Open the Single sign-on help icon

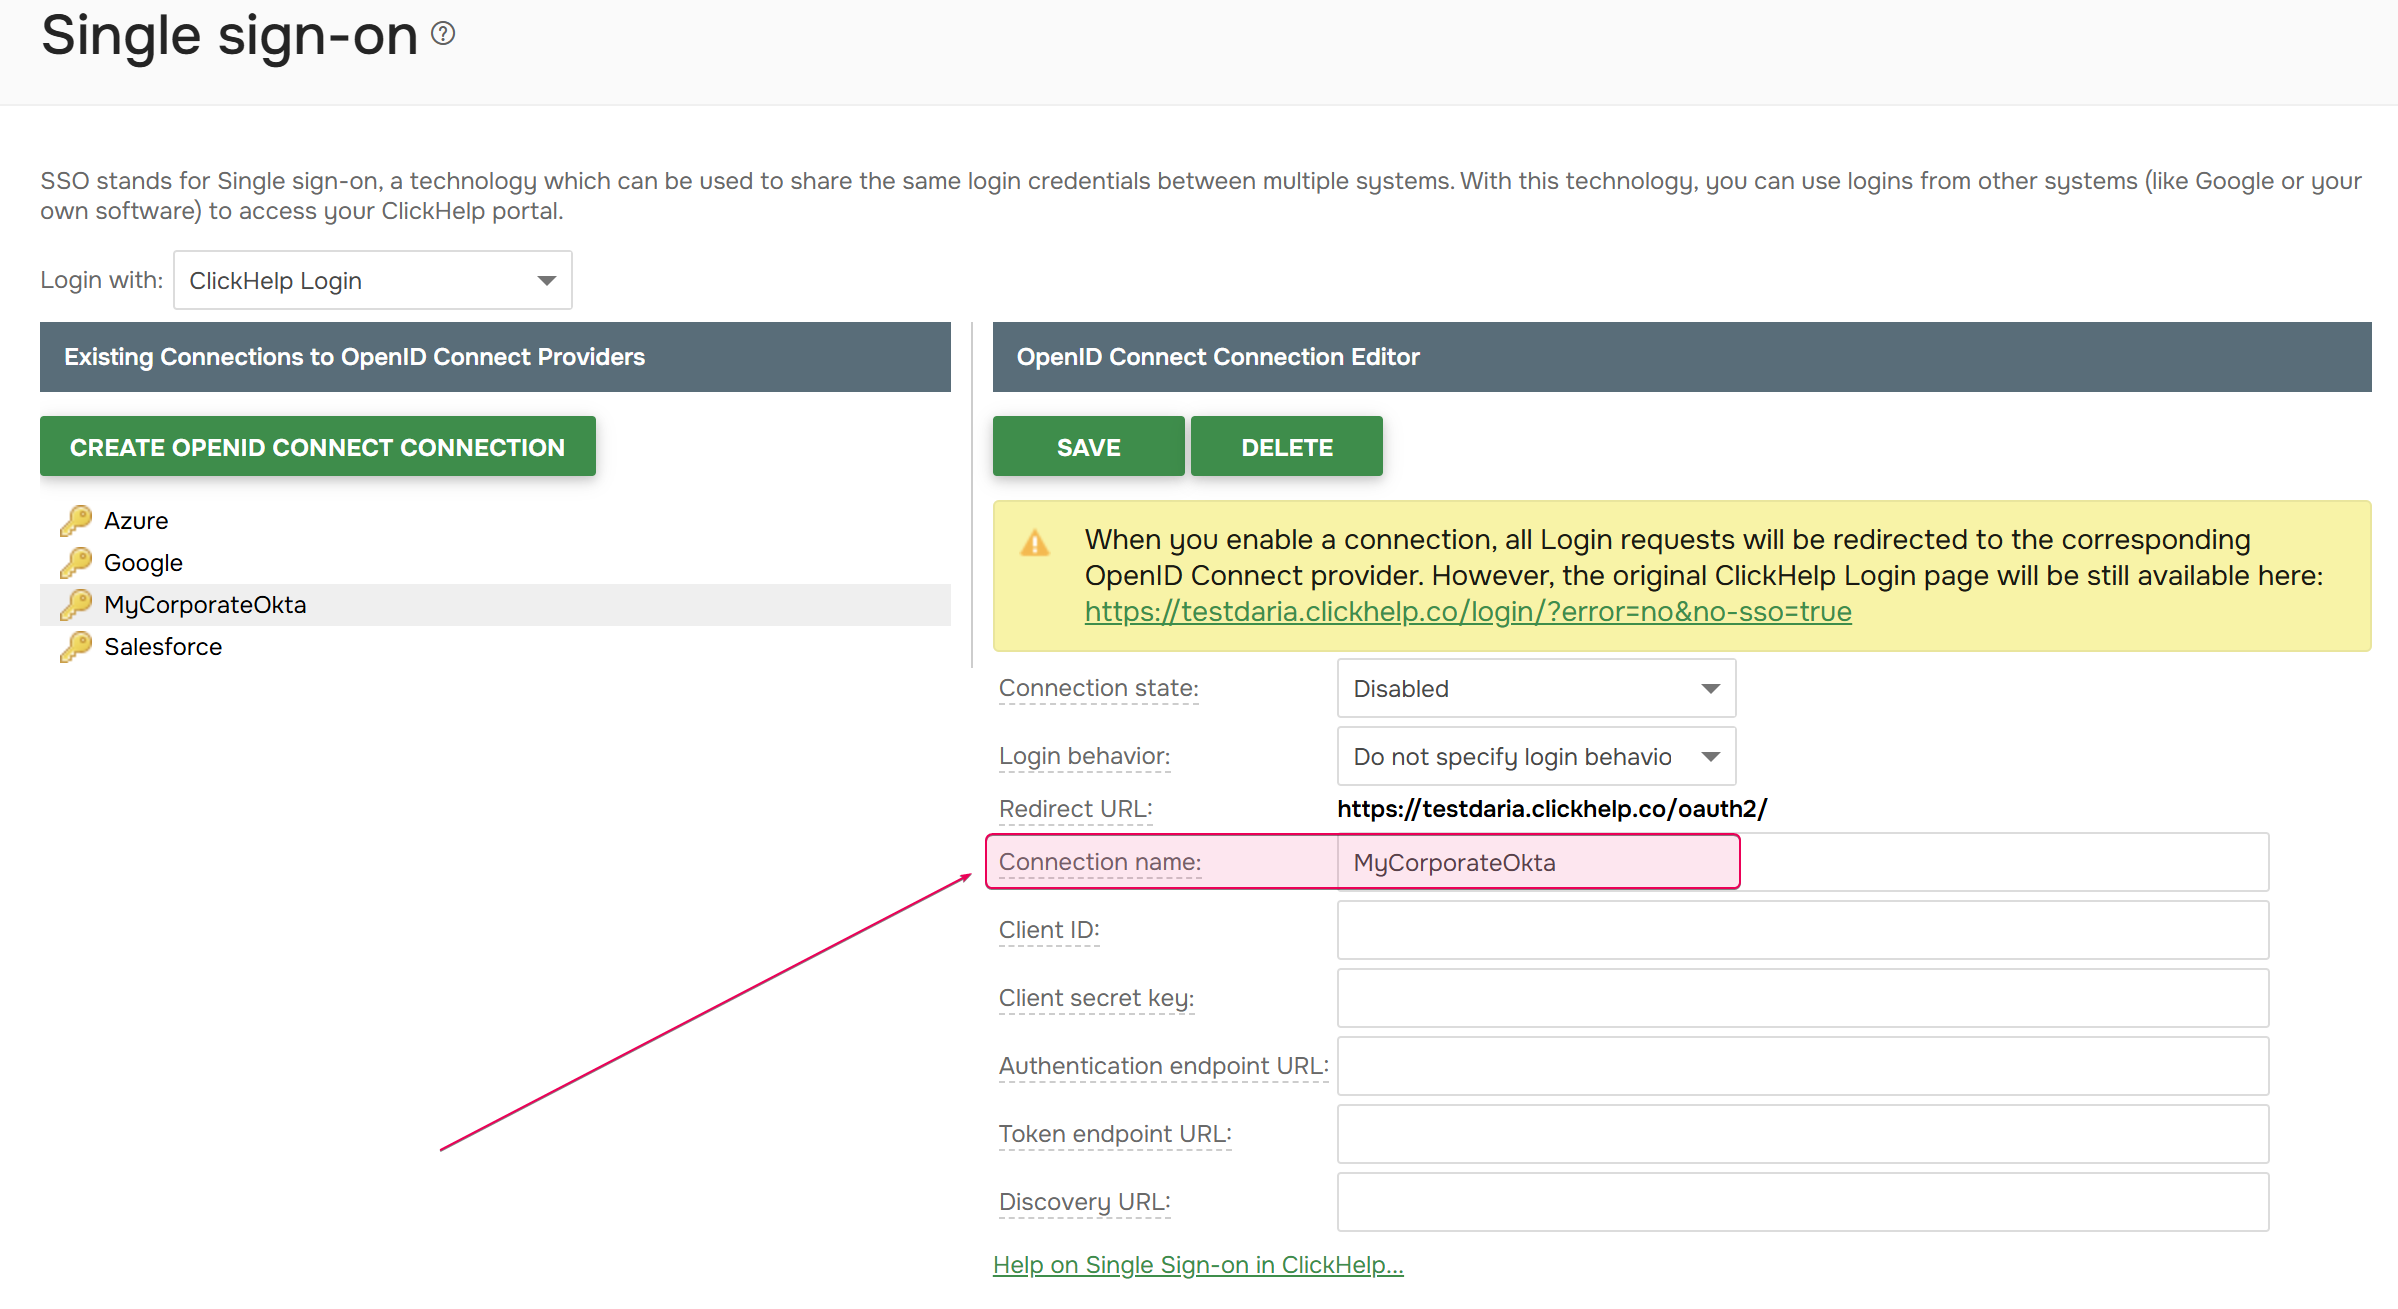coord(443,34)
